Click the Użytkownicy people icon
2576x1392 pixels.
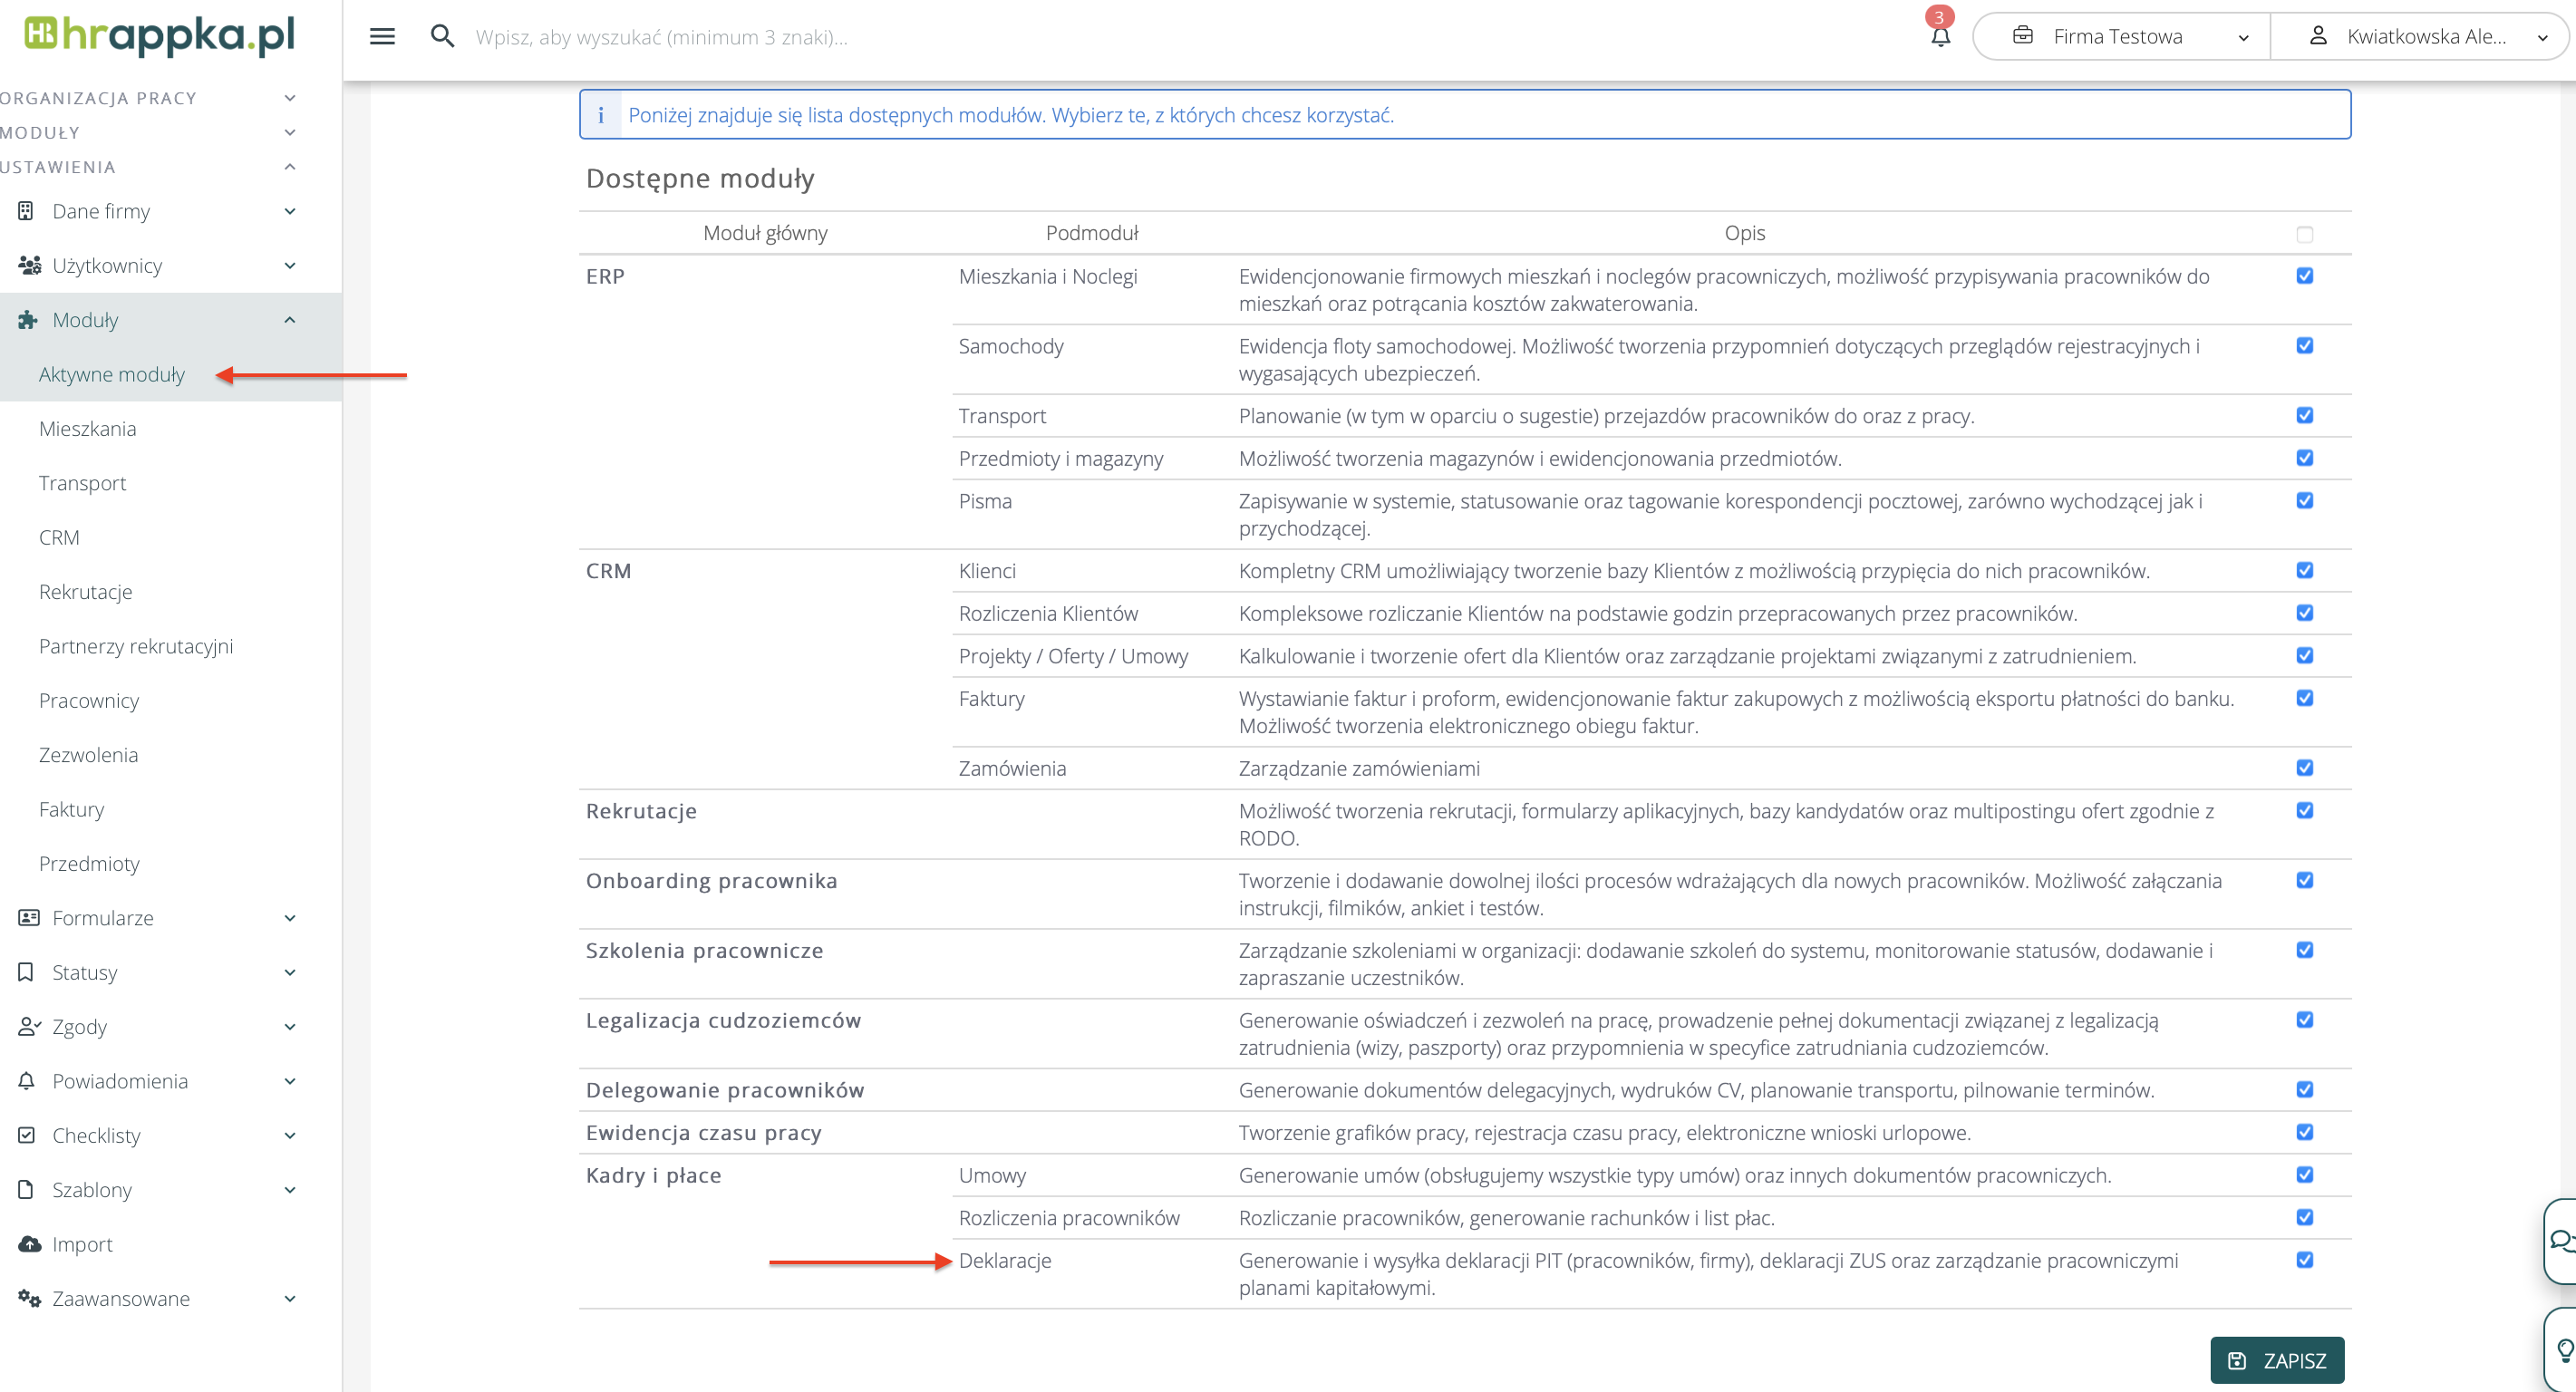click(29, 265)
